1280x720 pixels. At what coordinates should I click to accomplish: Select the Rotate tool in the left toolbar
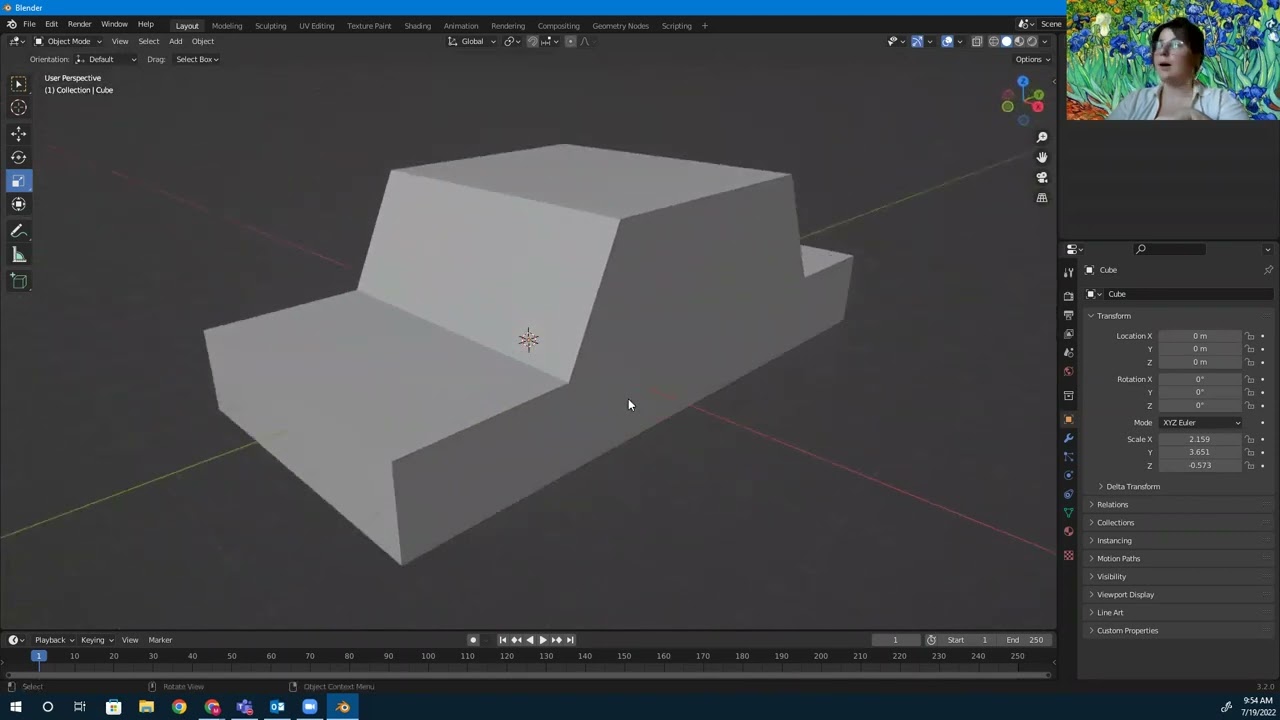(x=18, y=157)
